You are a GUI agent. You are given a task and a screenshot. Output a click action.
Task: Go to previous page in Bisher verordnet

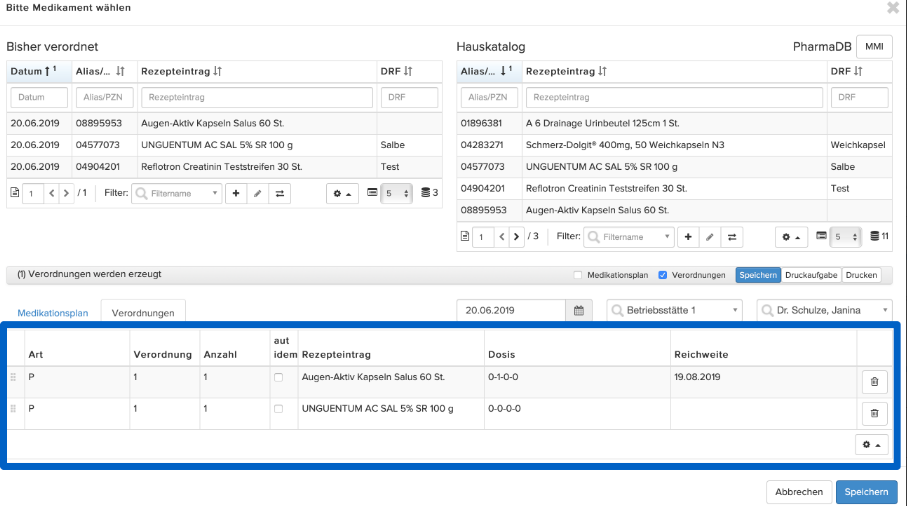tap(51, 193)
